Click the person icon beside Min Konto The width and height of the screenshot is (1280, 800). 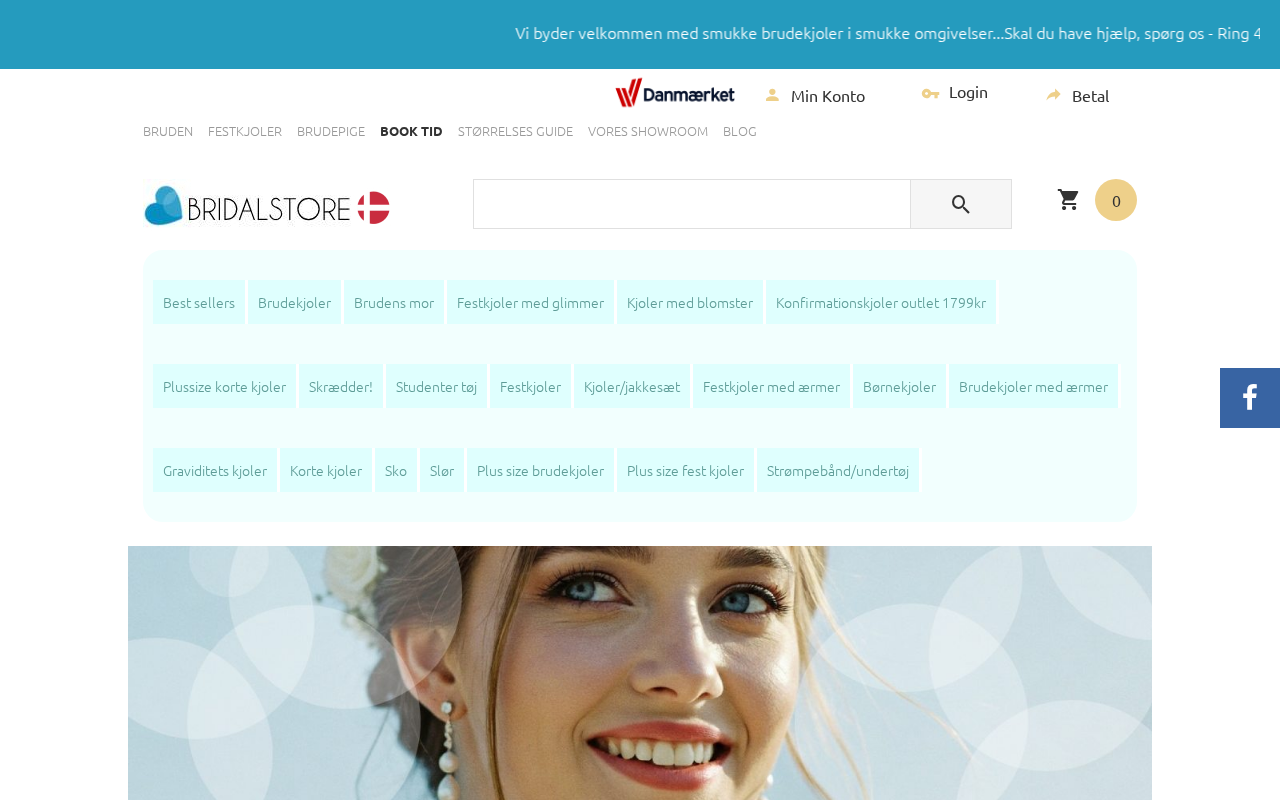[x=772, y=95]
